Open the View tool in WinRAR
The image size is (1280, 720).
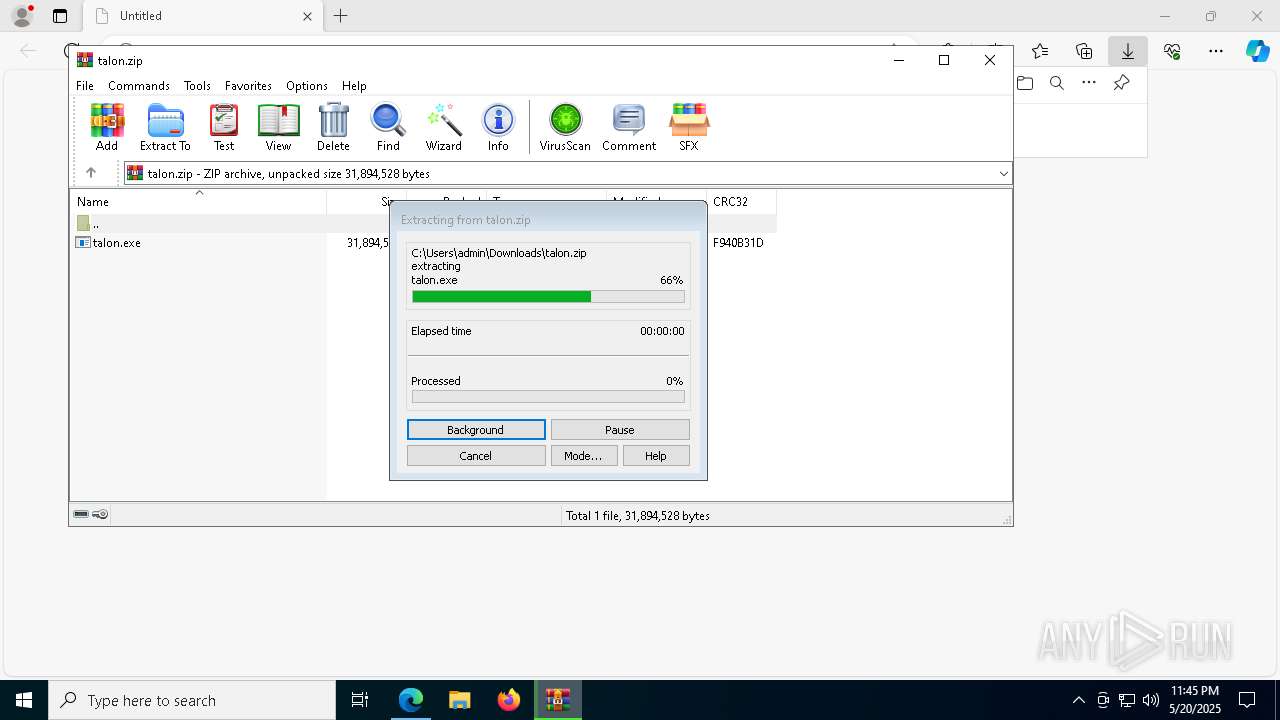pos(278,127)
